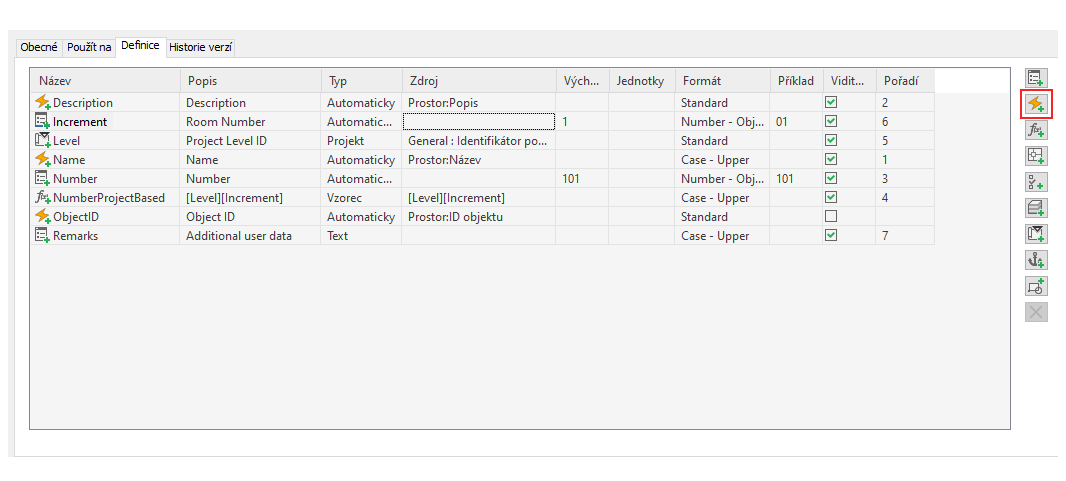This screenshot has height=481, width=1066.
Task: Click the add text attribute icon at top of toolbar
Action: (1036, 78)
